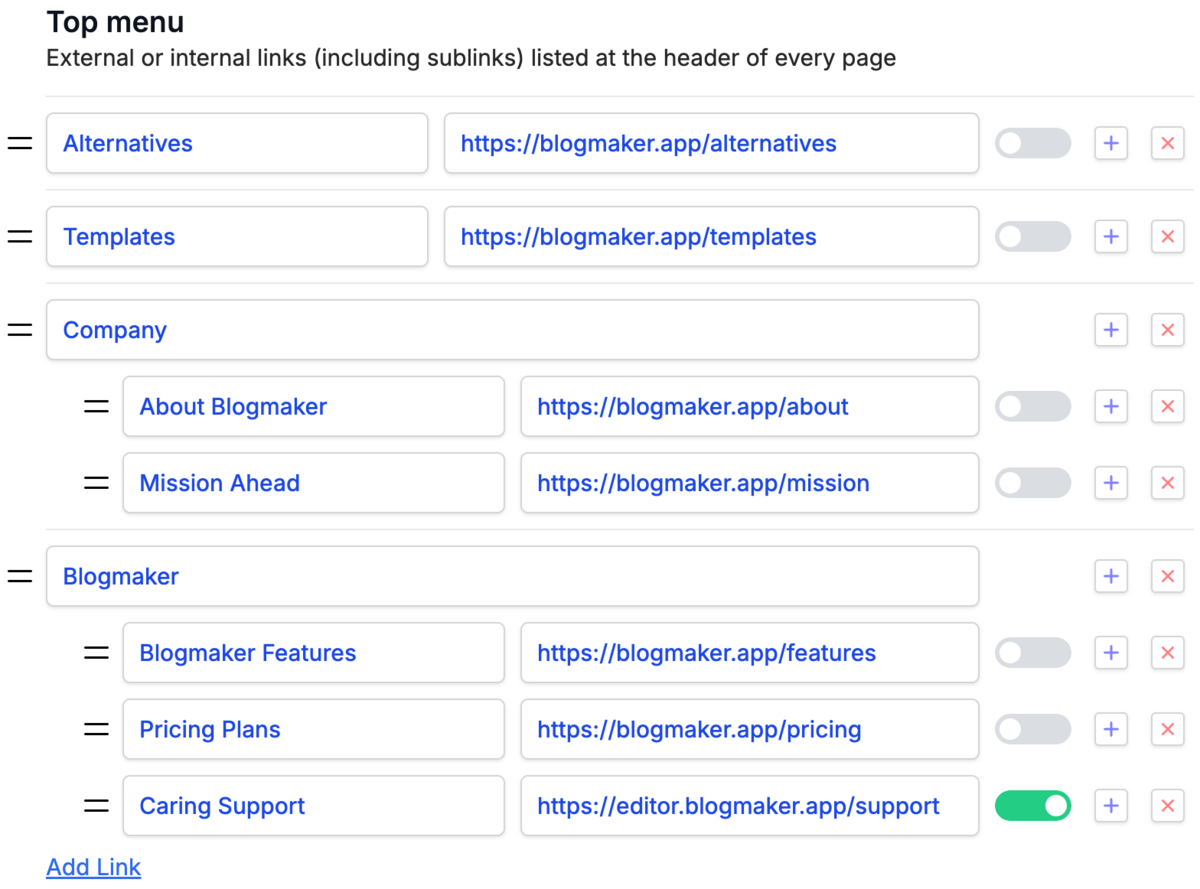Click the drag handle next to Alternatives
Image resolution: width=1200 pixels, height=889 pixels.
click(x=20, y=143)
